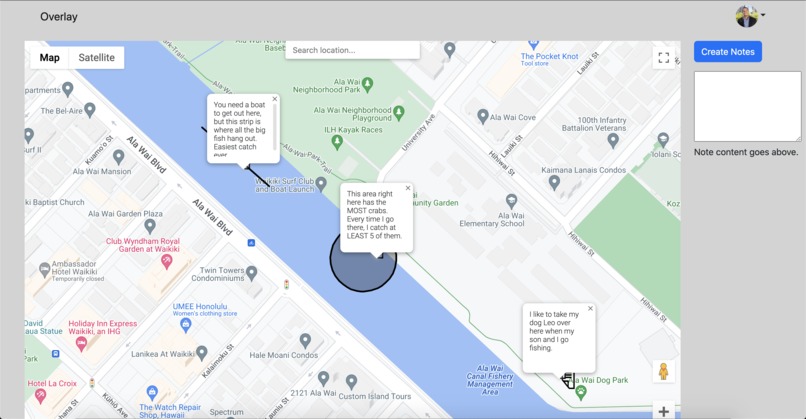
Task: Click the Waikiki Surf Club marker pin
Action: coord(321,184)
